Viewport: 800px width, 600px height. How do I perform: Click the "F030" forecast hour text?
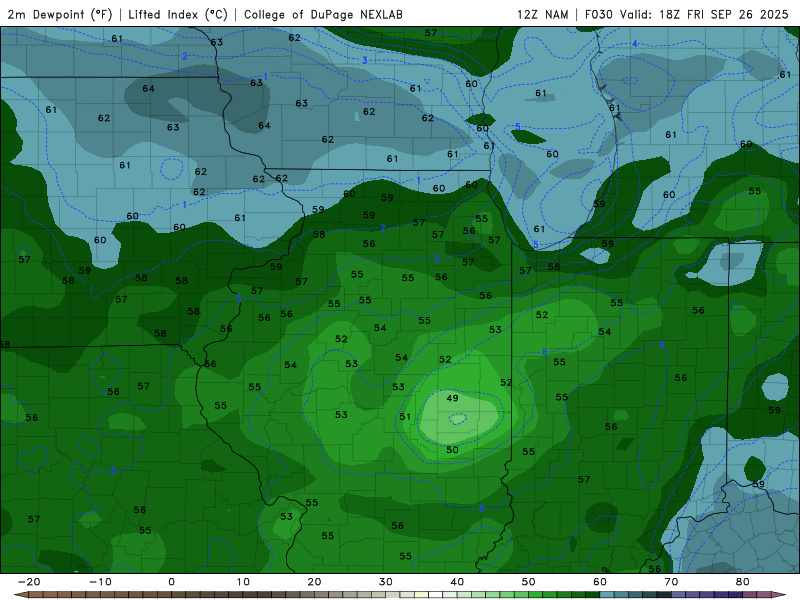598,14
